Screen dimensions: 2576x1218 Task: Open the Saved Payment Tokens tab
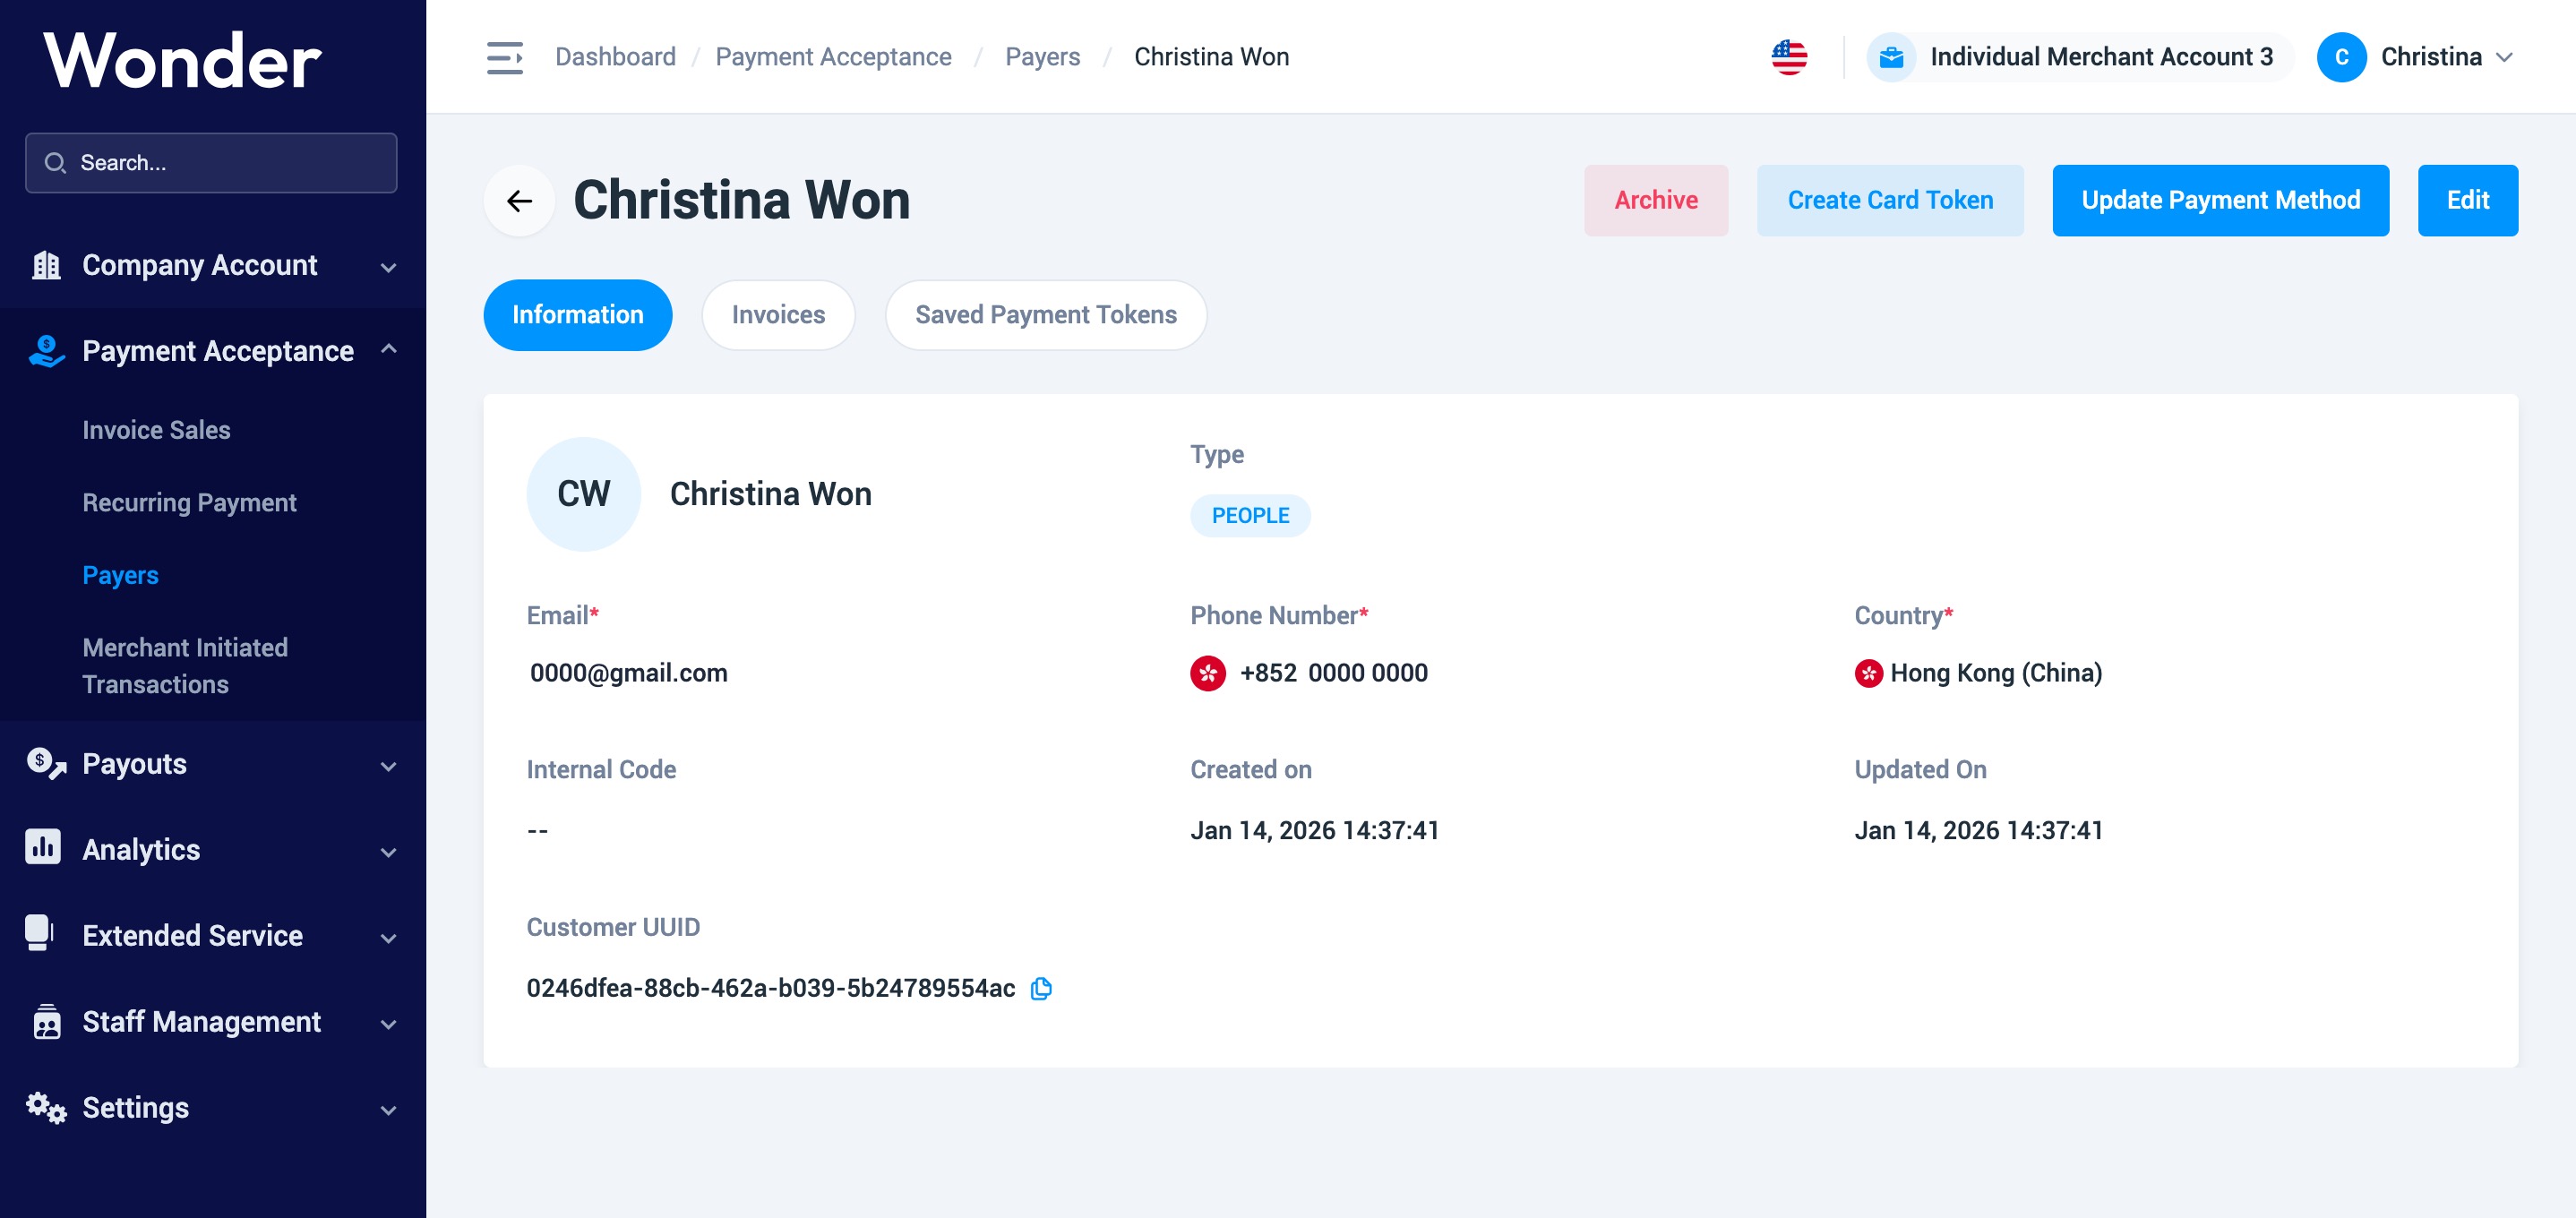click(1045, 315)
